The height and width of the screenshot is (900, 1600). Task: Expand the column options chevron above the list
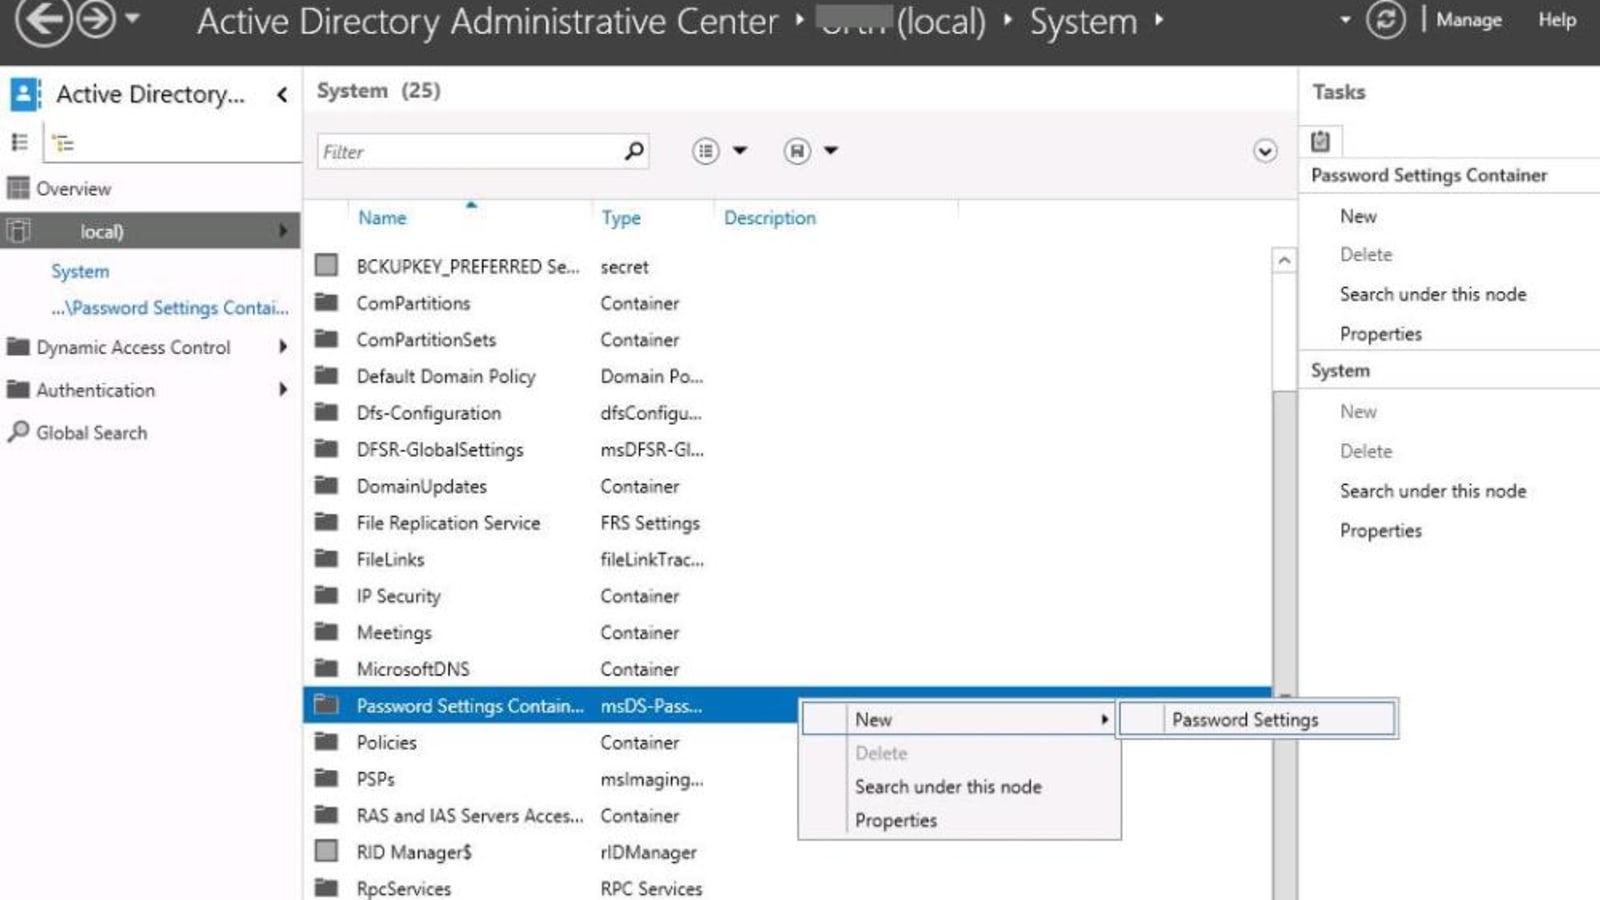pyautogui.click(x=1263, y=151)
